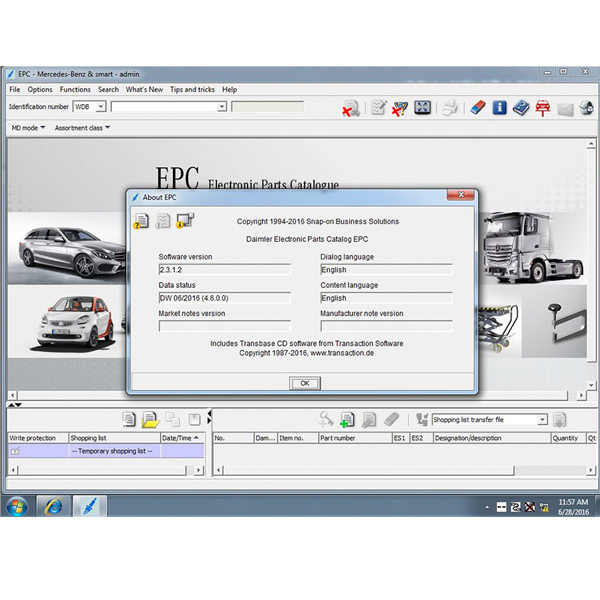This screenshot has height=600, width=600.
Task: Click the Quantity column header
Action: [568, 438]
